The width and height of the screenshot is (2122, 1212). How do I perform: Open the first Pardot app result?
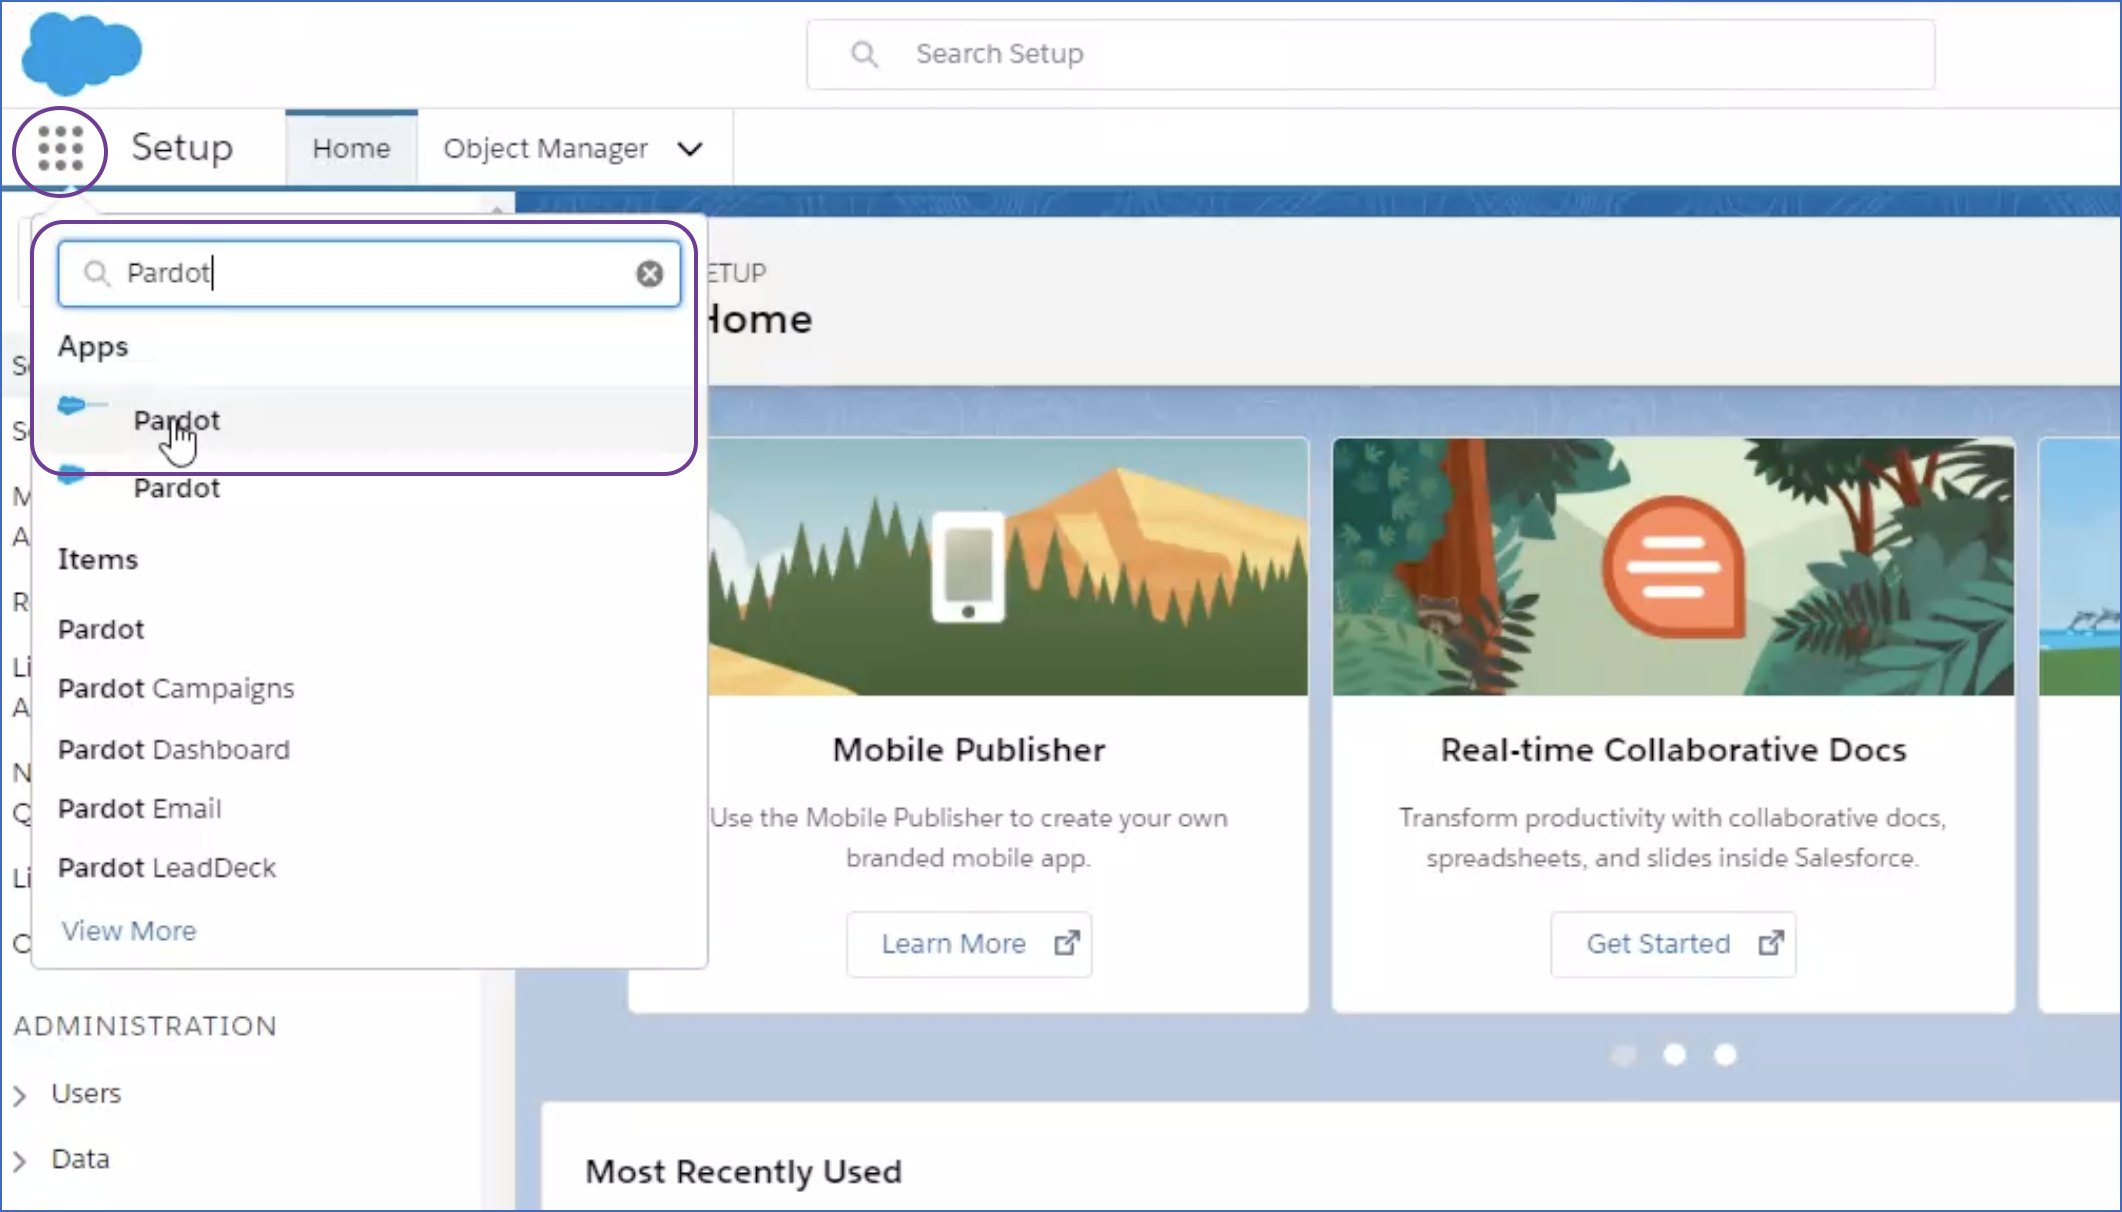[x=365, y=420]
